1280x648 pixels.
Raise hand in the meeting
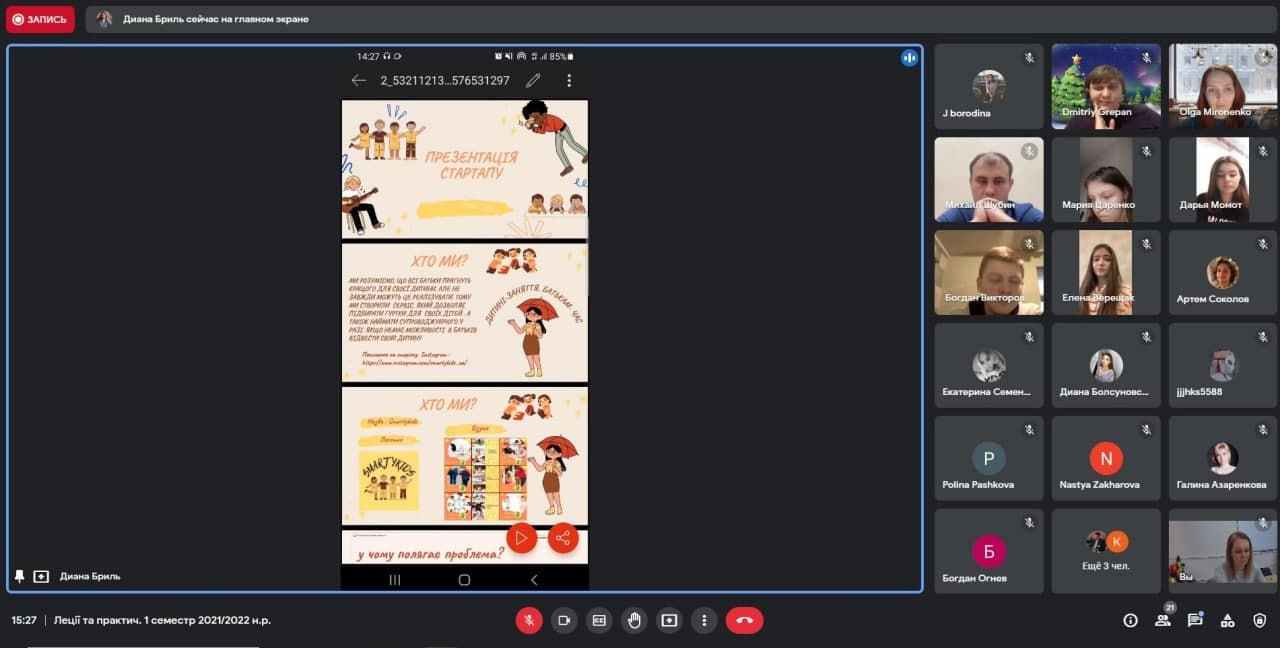coord(634,620)
